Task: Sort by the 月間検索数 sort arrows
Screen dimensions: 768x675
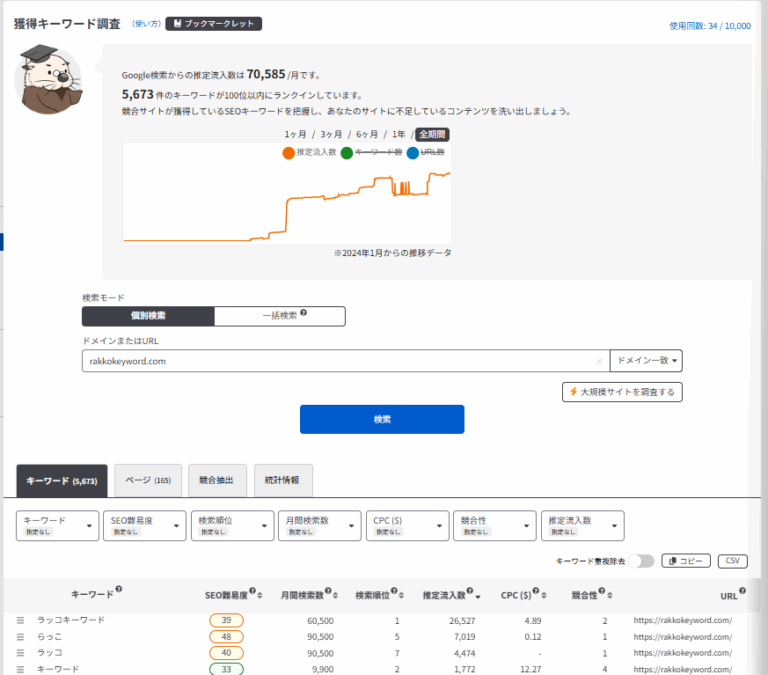Action: 336,596
